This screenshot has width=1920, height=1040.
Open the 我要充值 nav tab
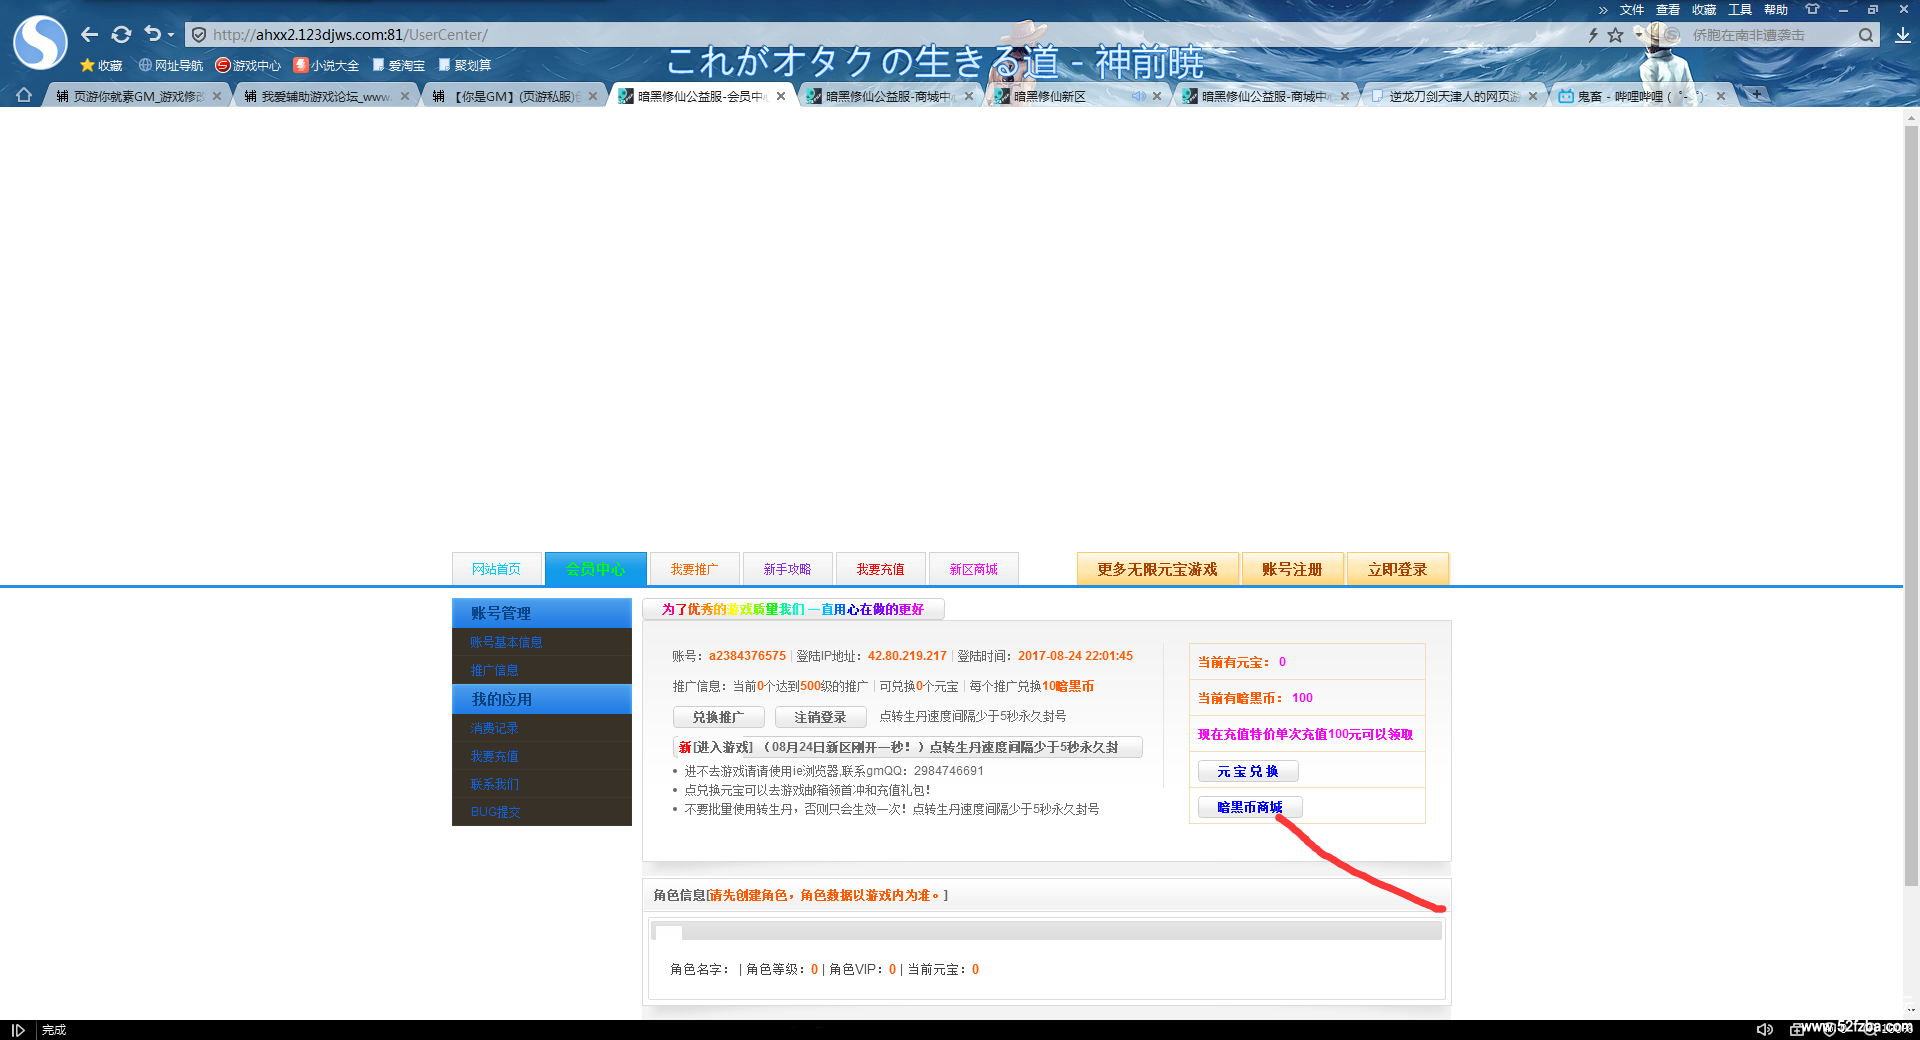tap(881, 569)
